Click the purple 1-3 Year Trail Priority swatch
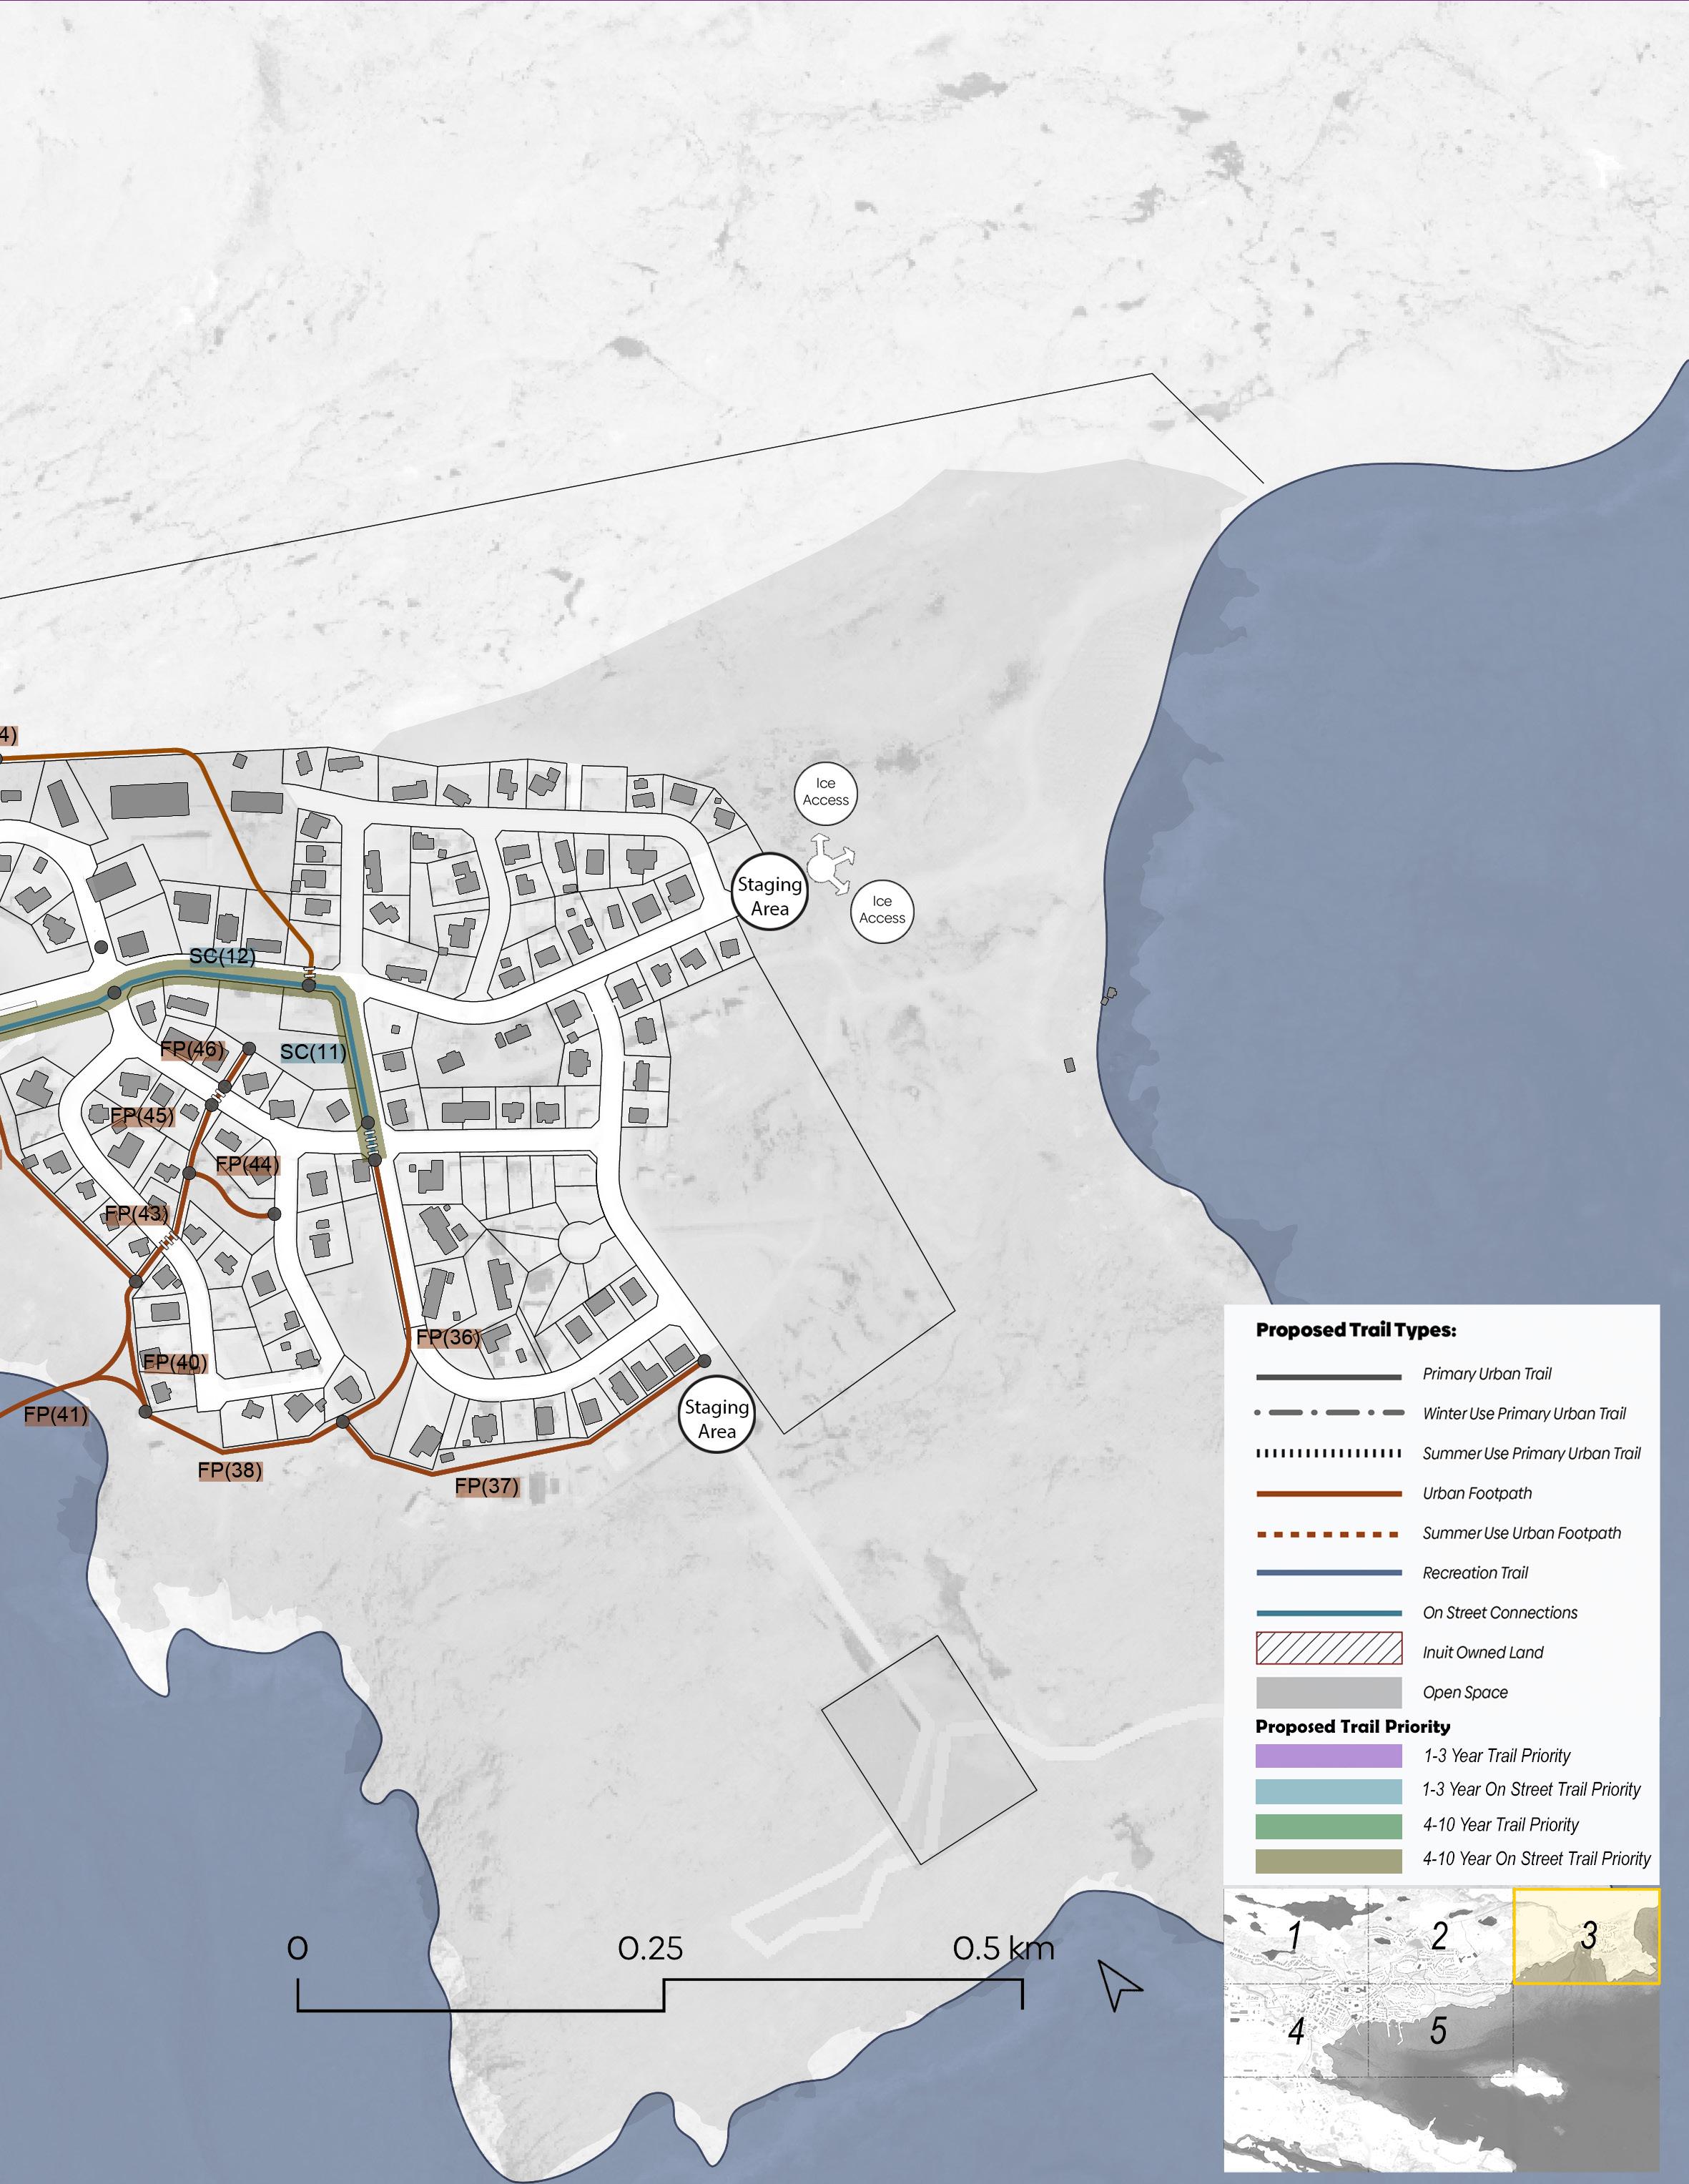This screenshot has height=2184, width=1689. pyautogui.click(x=1328, y=1756)
